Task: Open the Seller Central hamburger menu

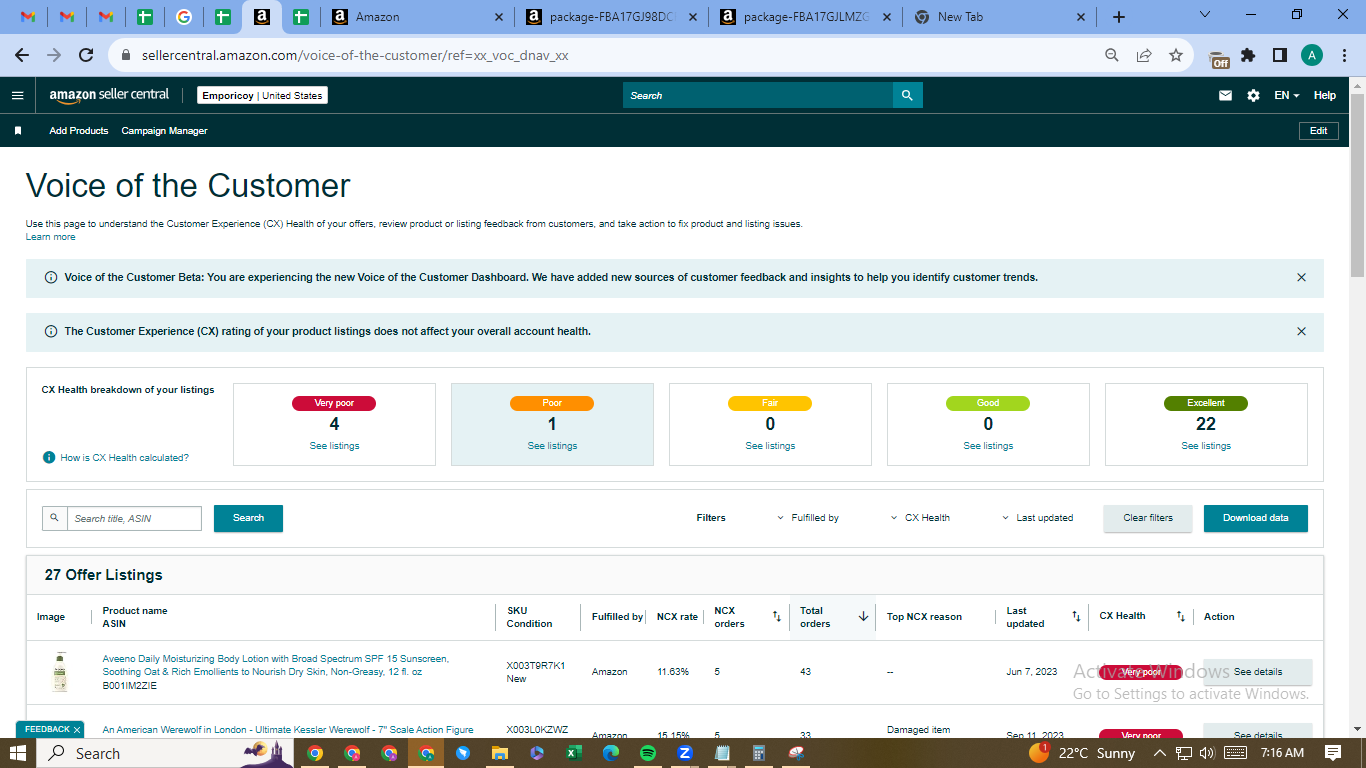Action: [17, 96]
